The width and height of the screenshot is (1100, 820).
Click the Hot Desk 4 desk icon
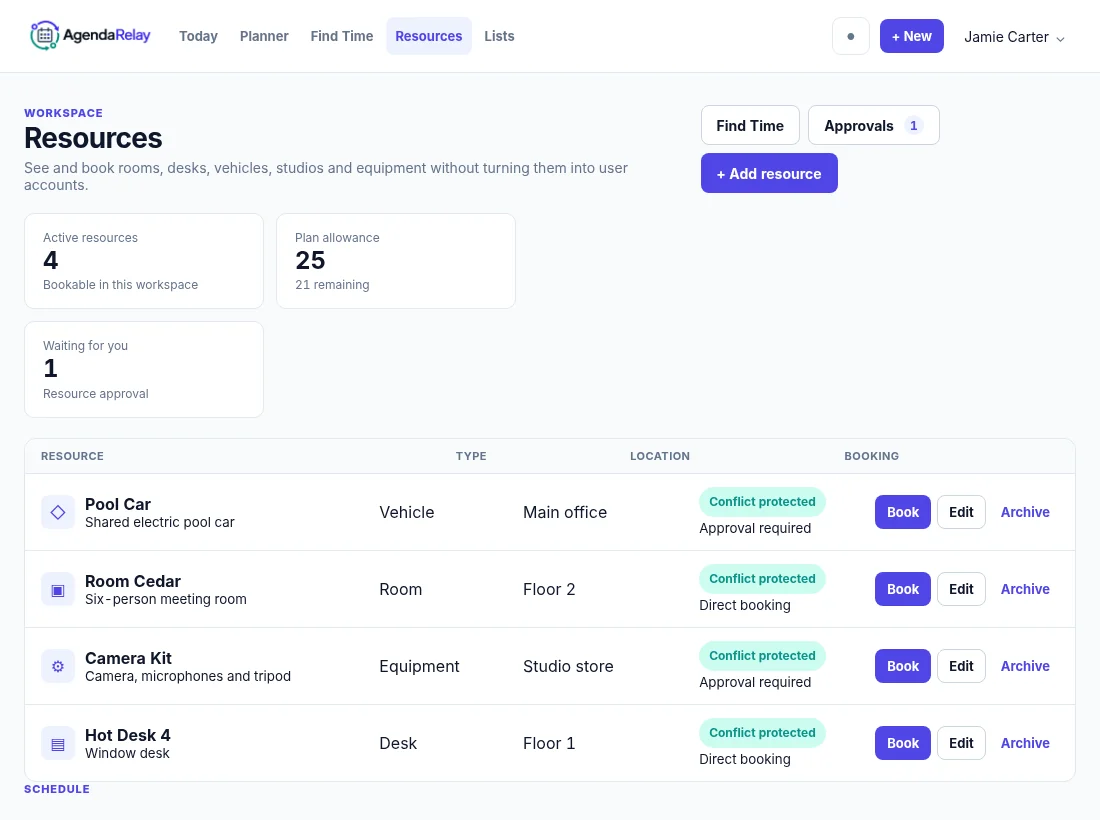pyautogui.click(x=58, y=744)
